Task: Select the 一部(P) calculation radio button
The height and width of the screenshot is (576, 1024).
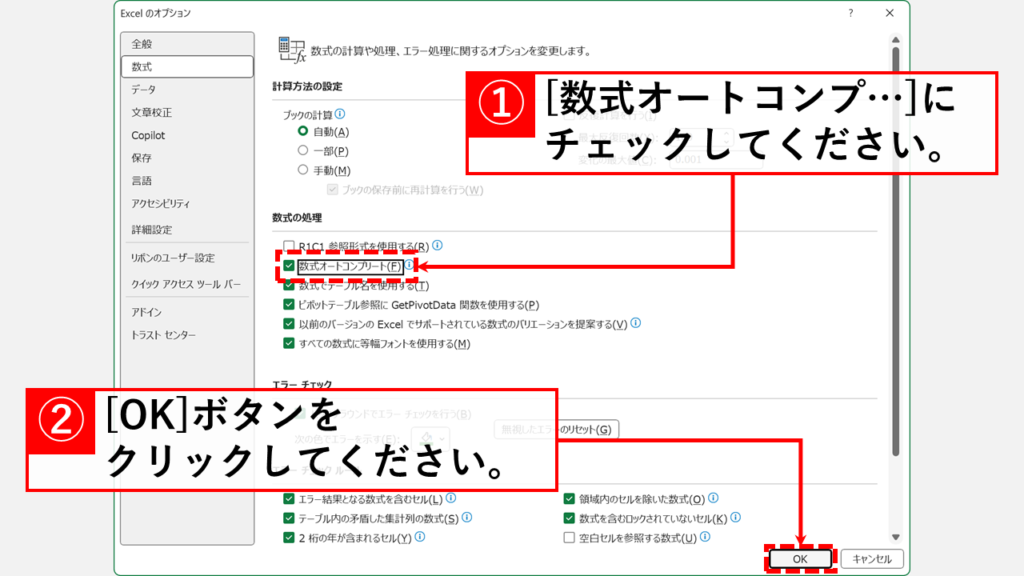Action: [305, 148]
